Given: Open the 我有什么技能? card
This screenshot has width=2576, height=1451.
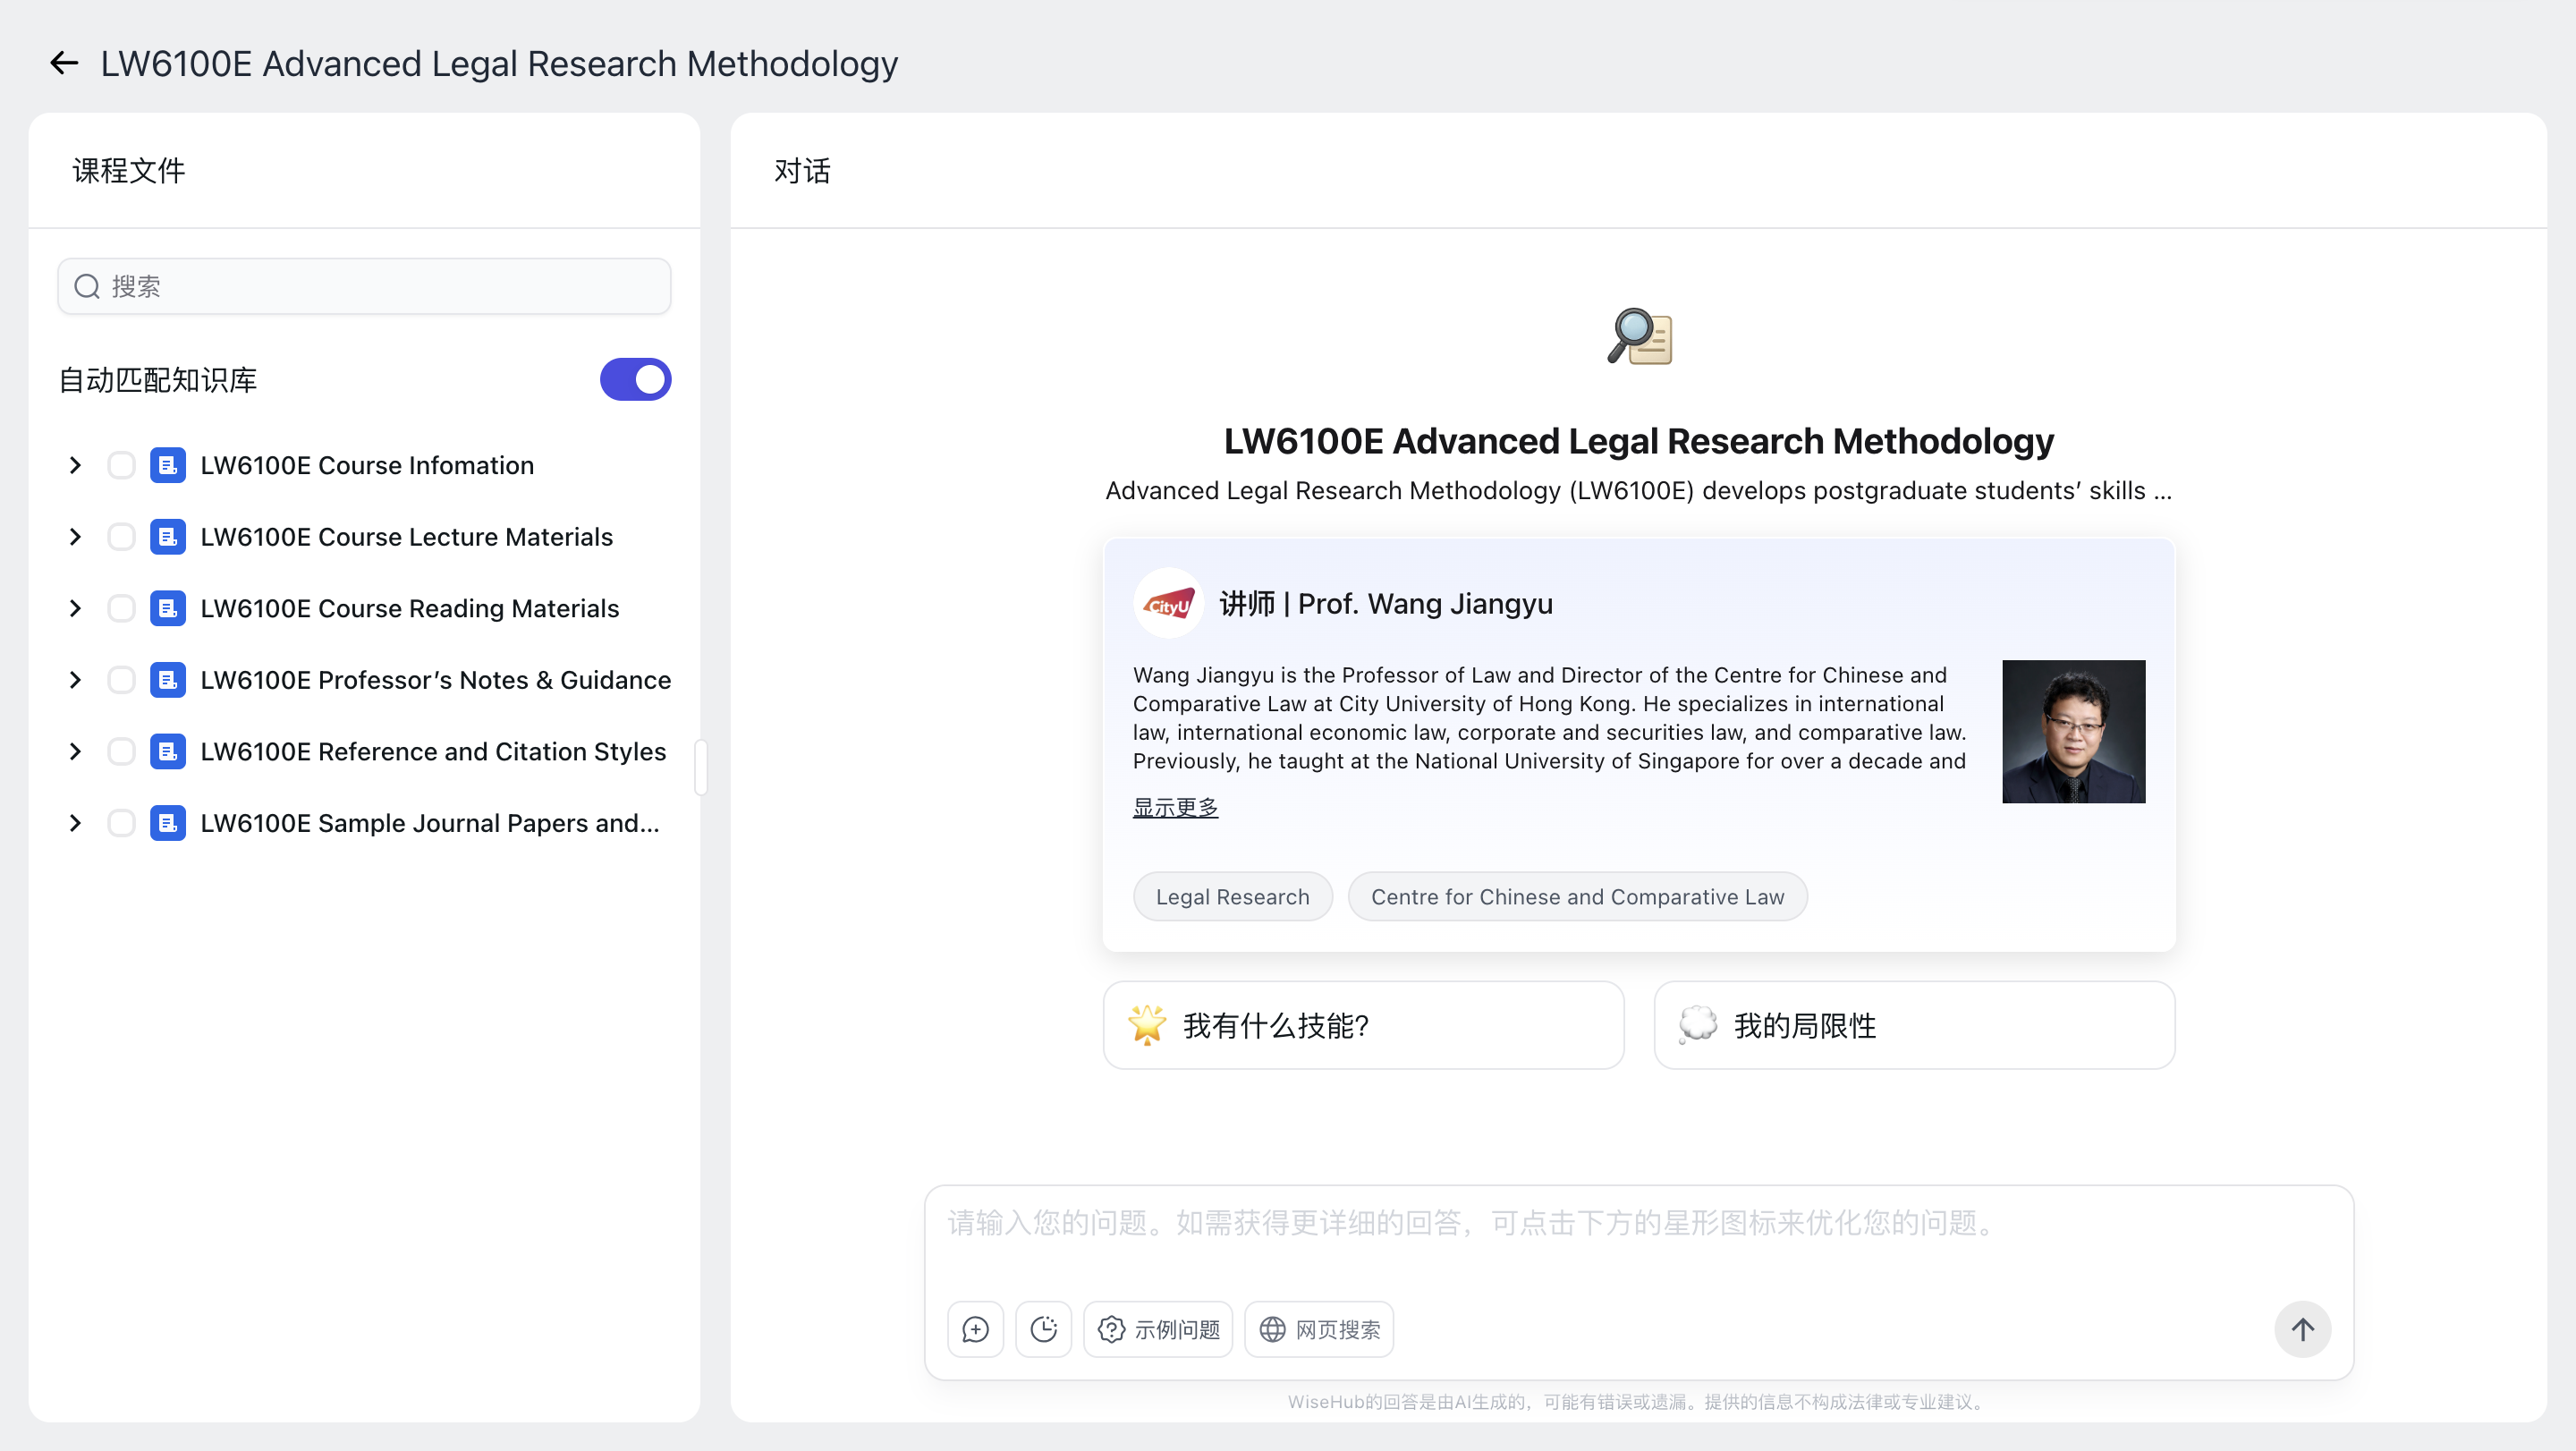Looking at the screenshot, I should (1363, 1025).
